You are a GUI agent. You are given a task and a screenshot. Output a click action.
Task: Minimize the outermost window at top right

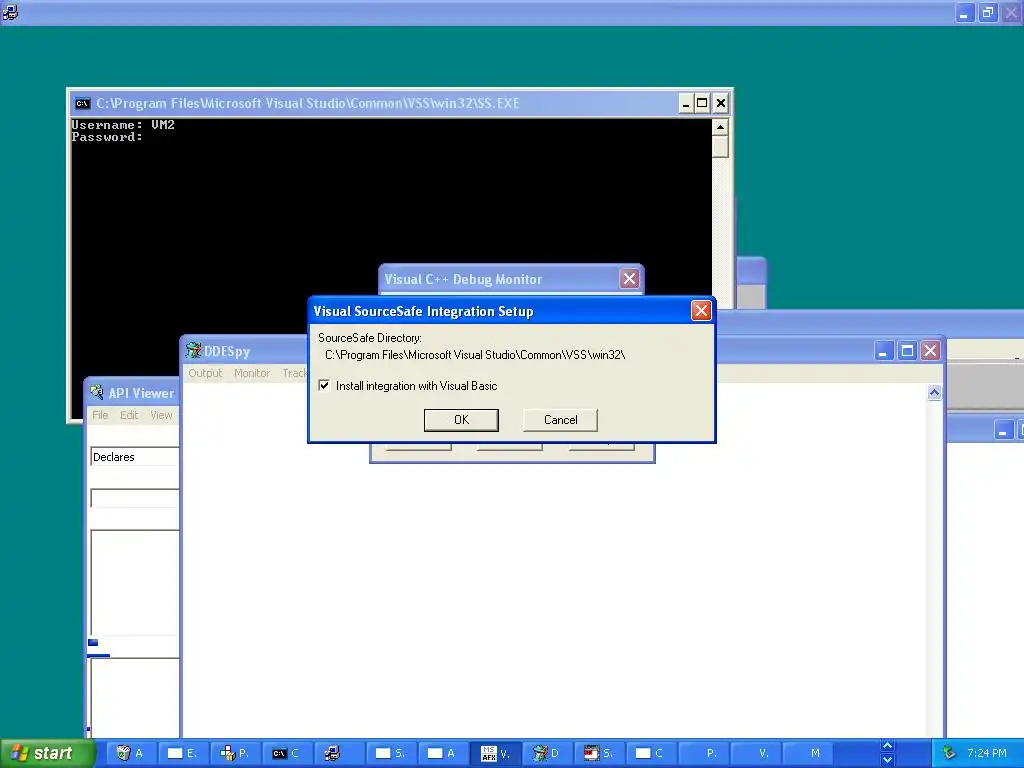(965, 12)
